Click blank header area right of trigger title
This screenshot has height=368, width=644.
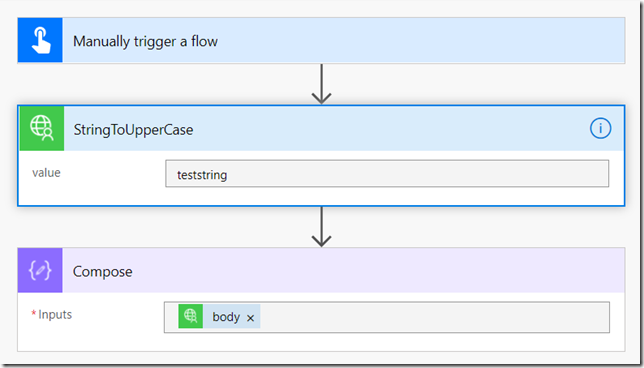point(421,40)
